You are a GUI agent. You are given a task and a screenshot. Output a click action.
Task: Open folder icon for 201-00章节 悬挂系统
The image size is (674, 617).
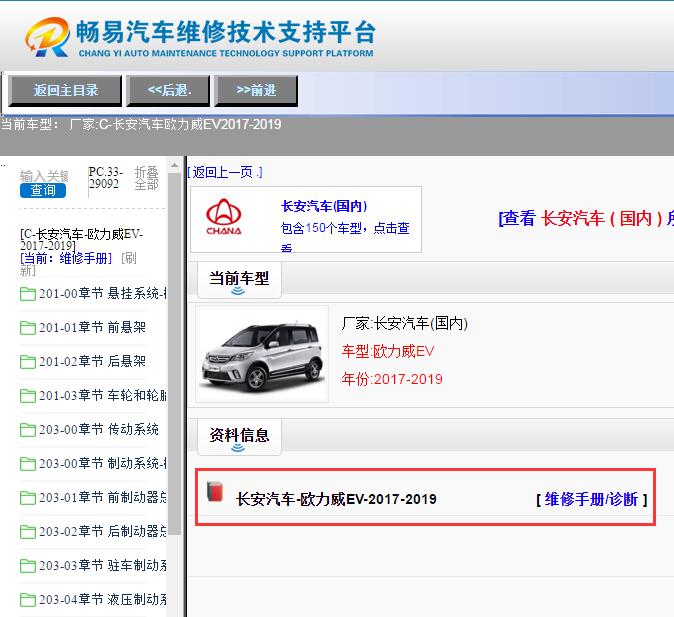(28, 294)
